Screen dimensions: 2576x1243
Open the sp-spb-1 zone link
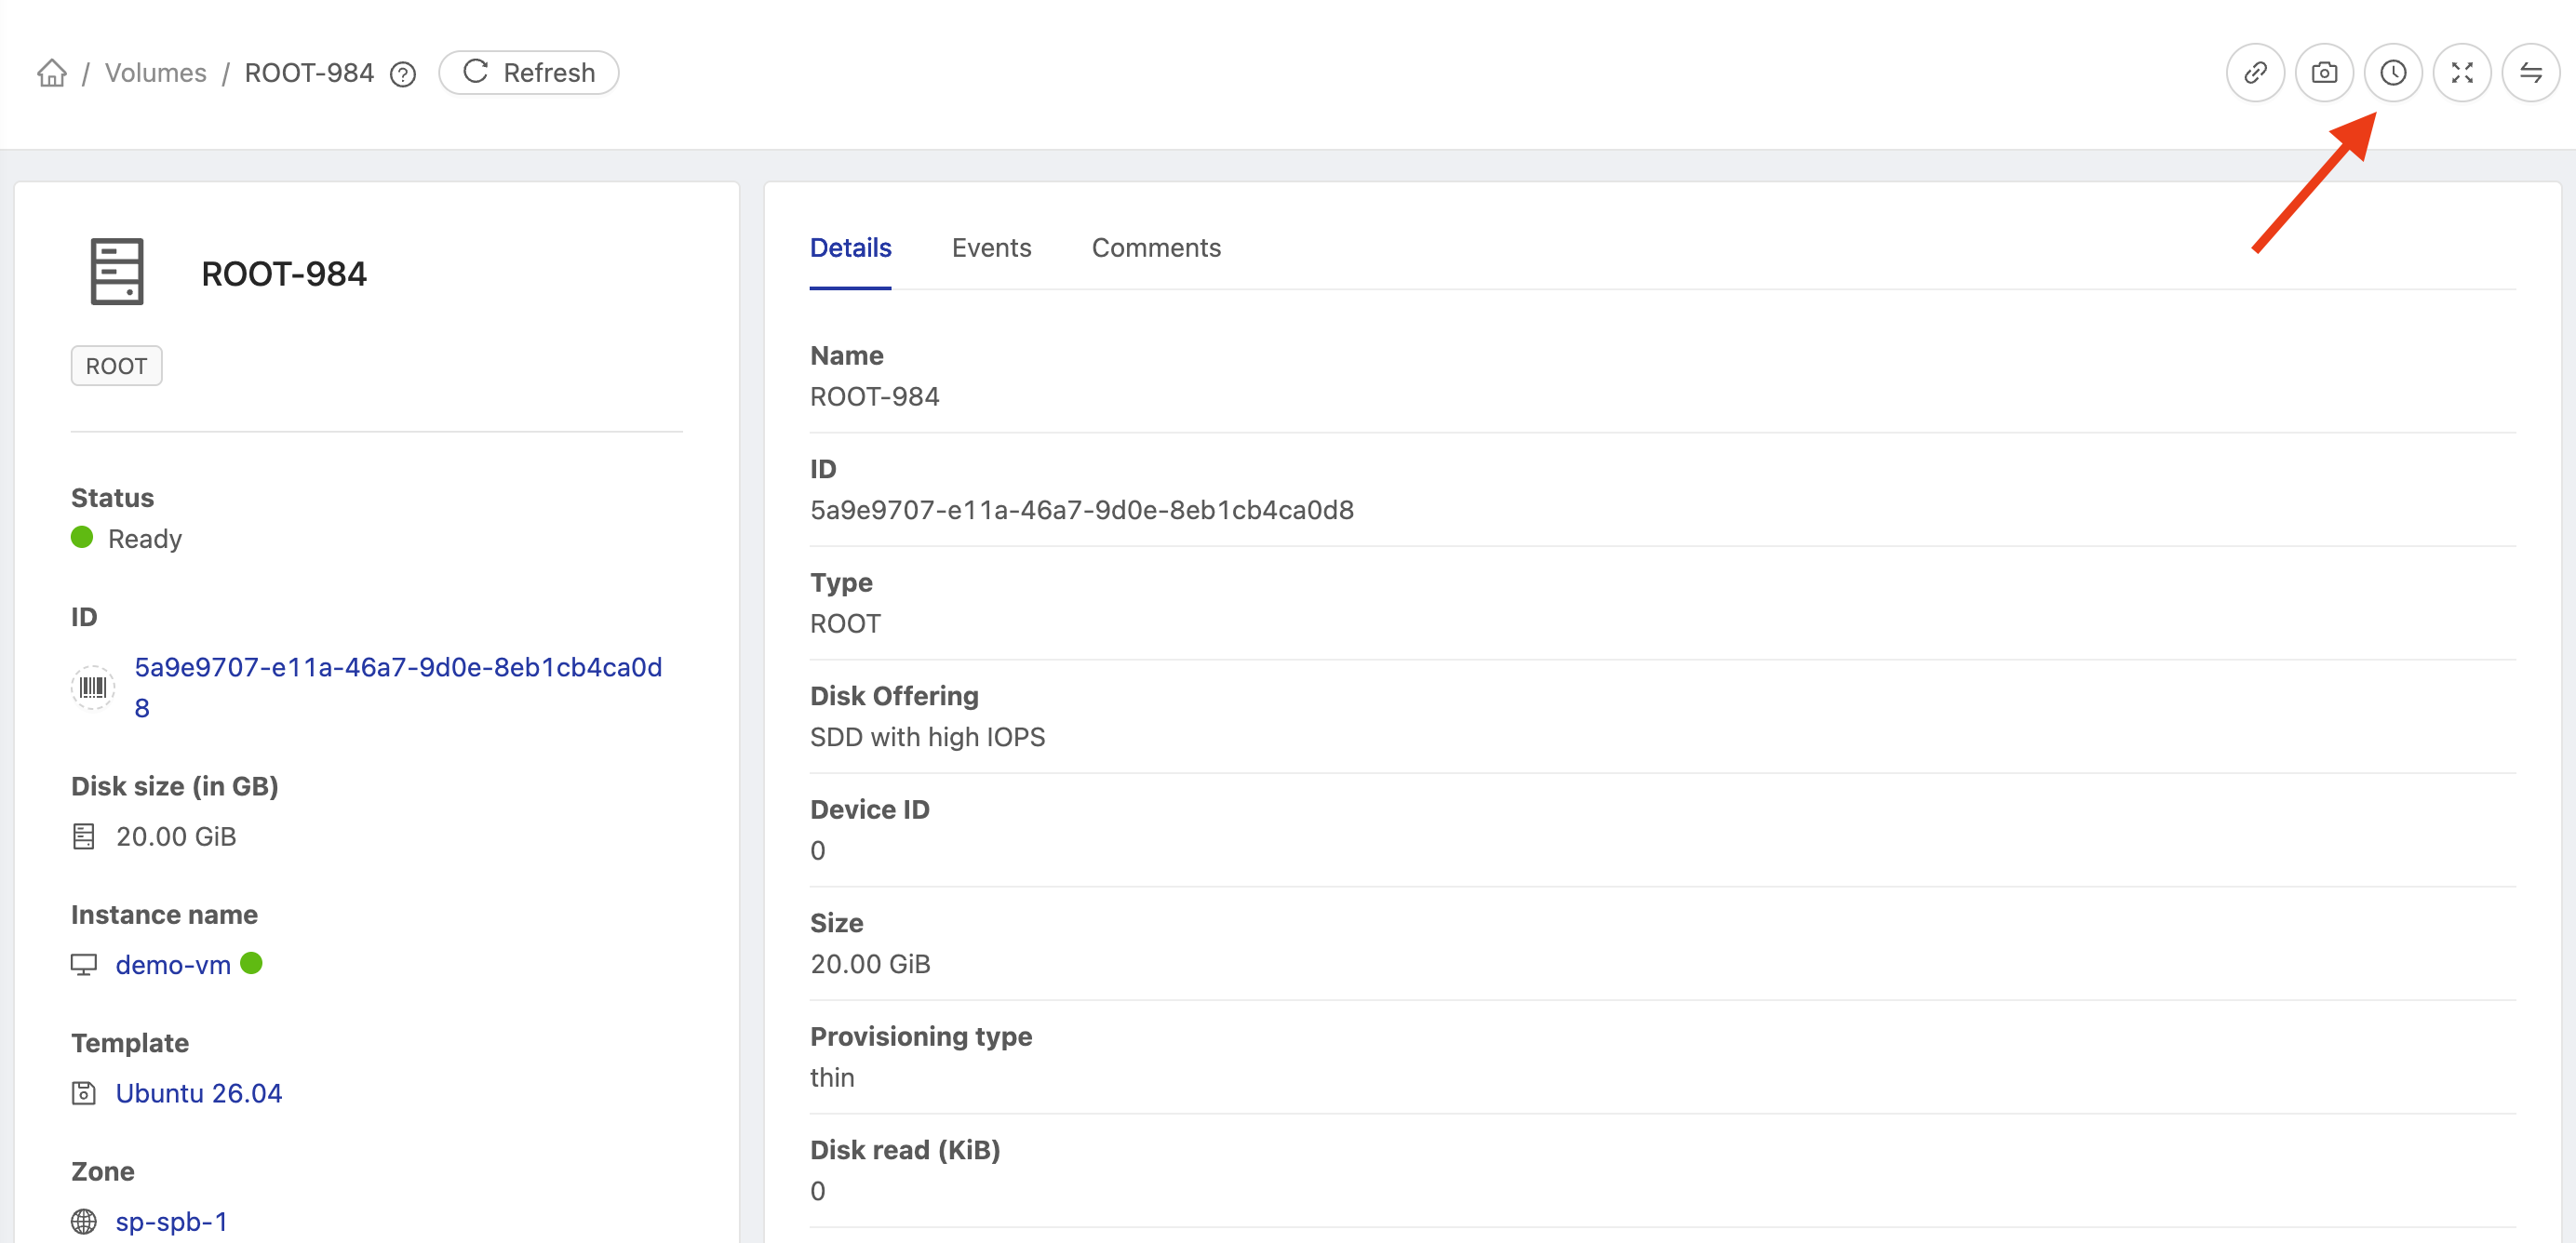pyautogui.click(x=172, y=1221)
